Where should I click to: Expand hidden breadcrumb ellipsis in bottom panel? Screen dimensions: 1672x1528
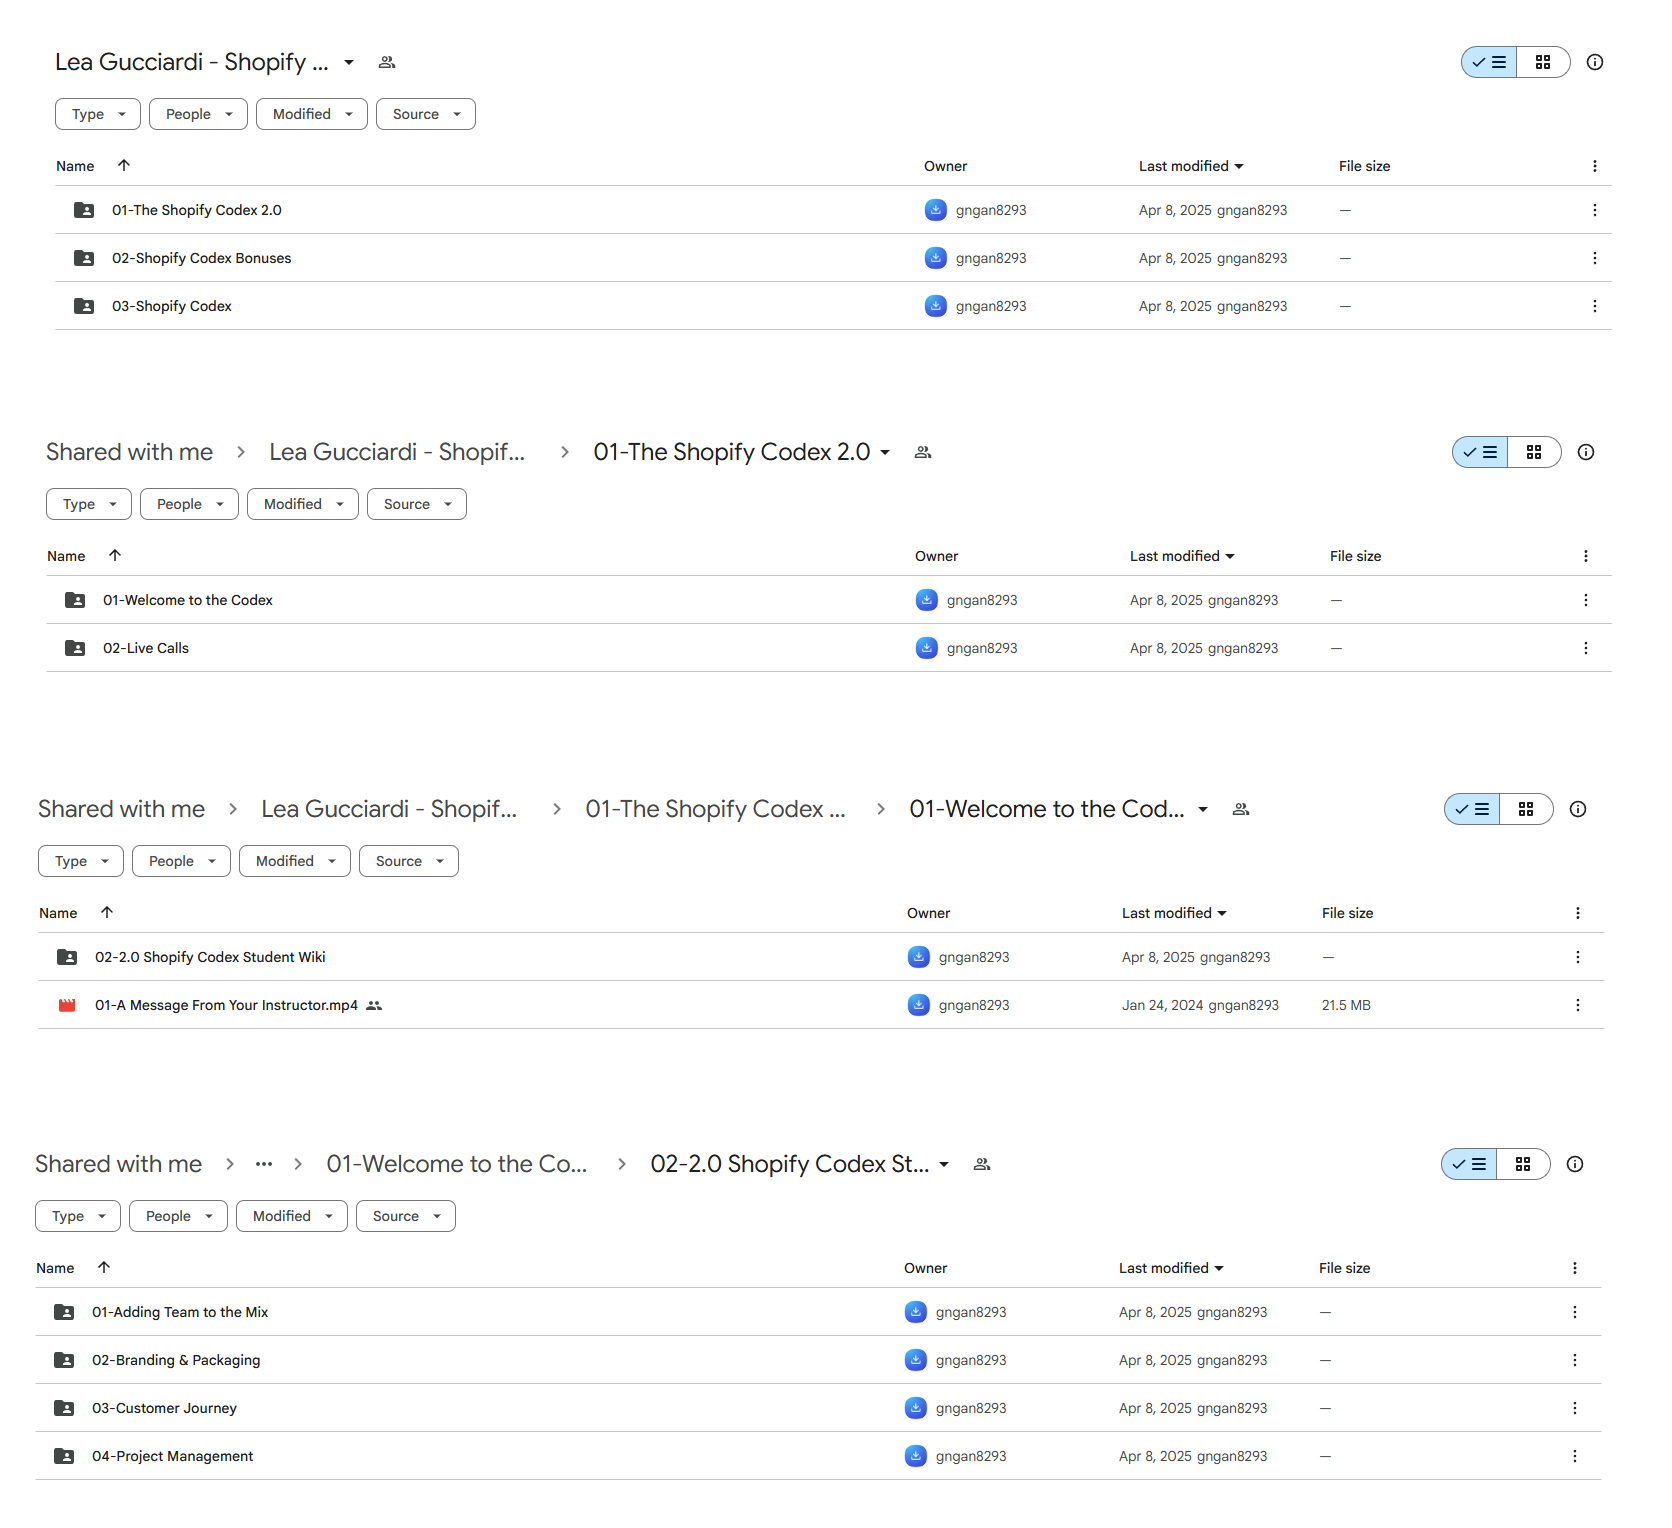pyautogui.click(x=264, y=1164)
